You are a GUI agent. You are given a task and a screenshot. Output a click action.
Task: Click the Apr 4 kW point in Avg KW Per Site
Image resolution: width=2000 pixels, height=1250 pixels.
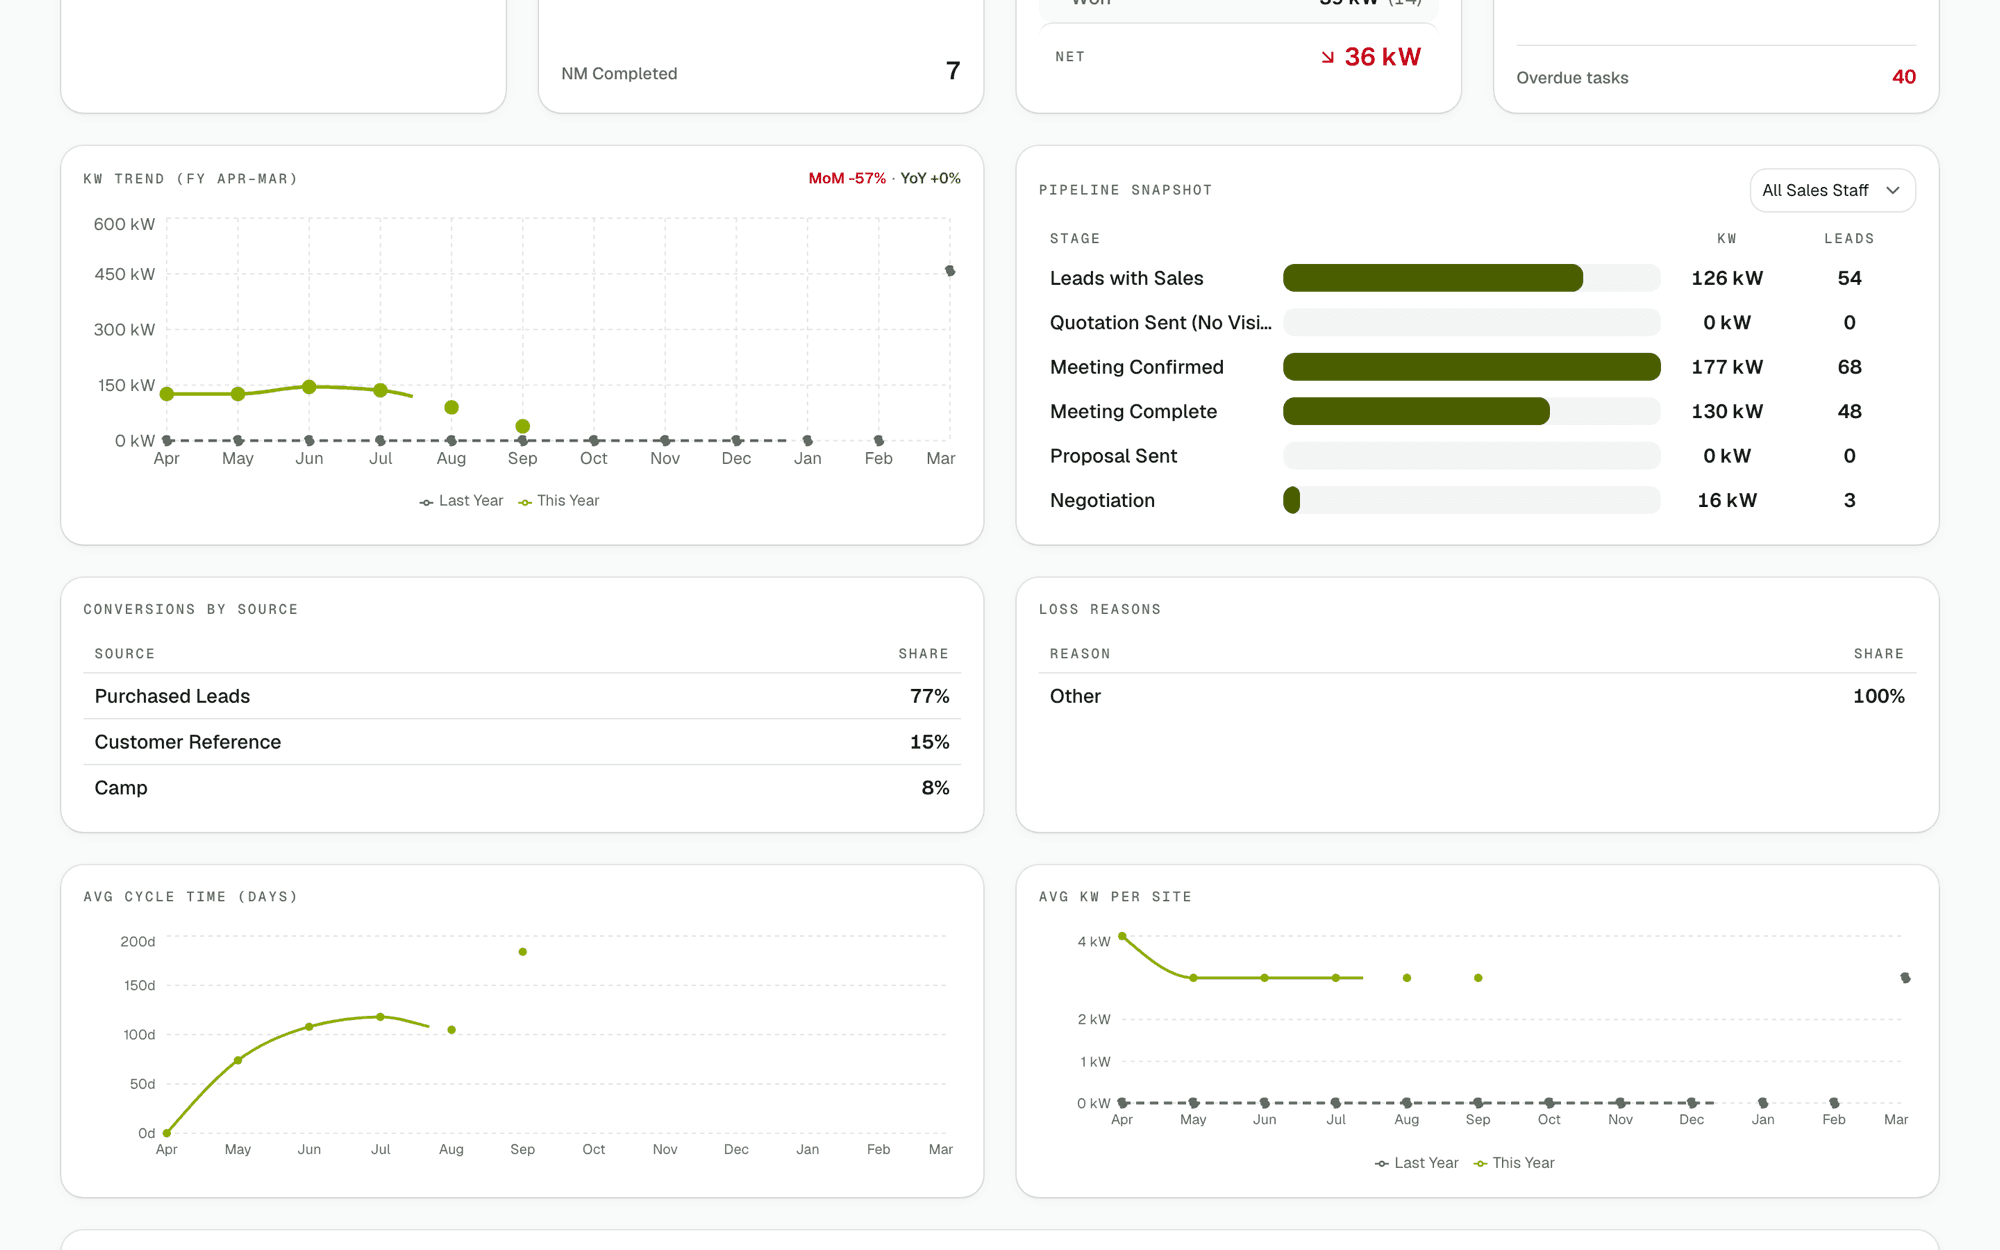coord(1122,937)
